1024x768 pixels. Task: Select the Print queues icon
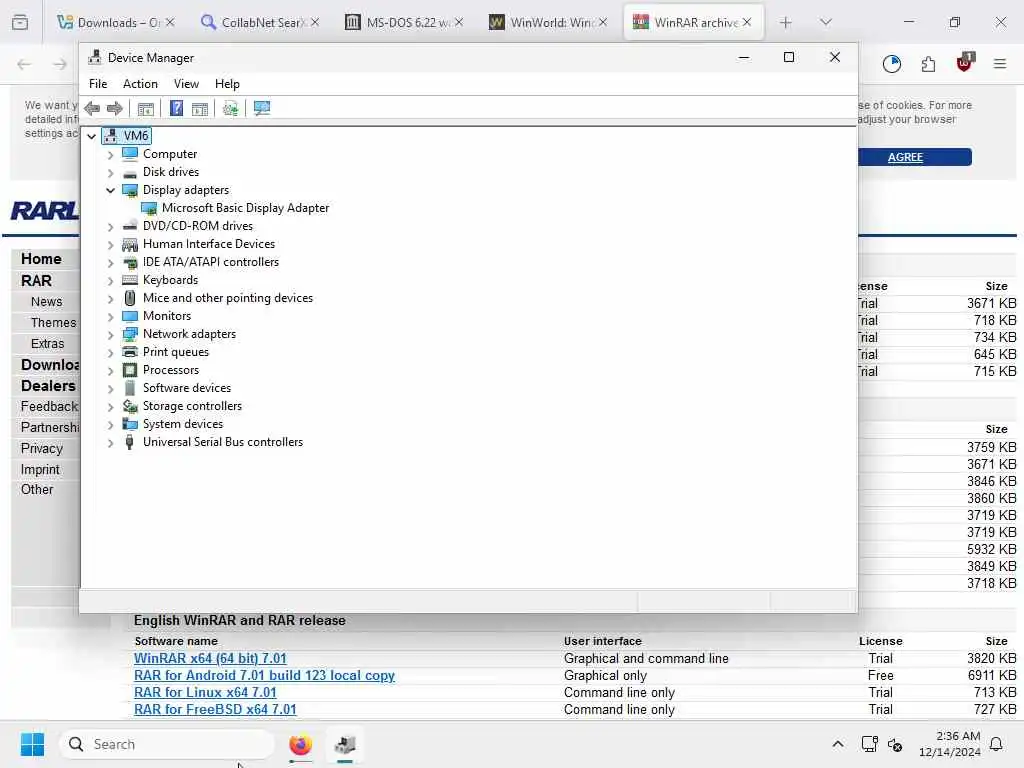[x=130, y=352]
